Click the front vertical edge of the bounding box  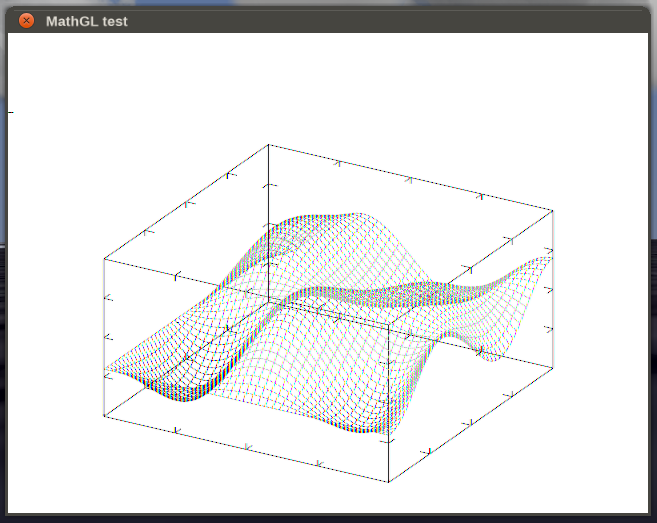point(388,400)
